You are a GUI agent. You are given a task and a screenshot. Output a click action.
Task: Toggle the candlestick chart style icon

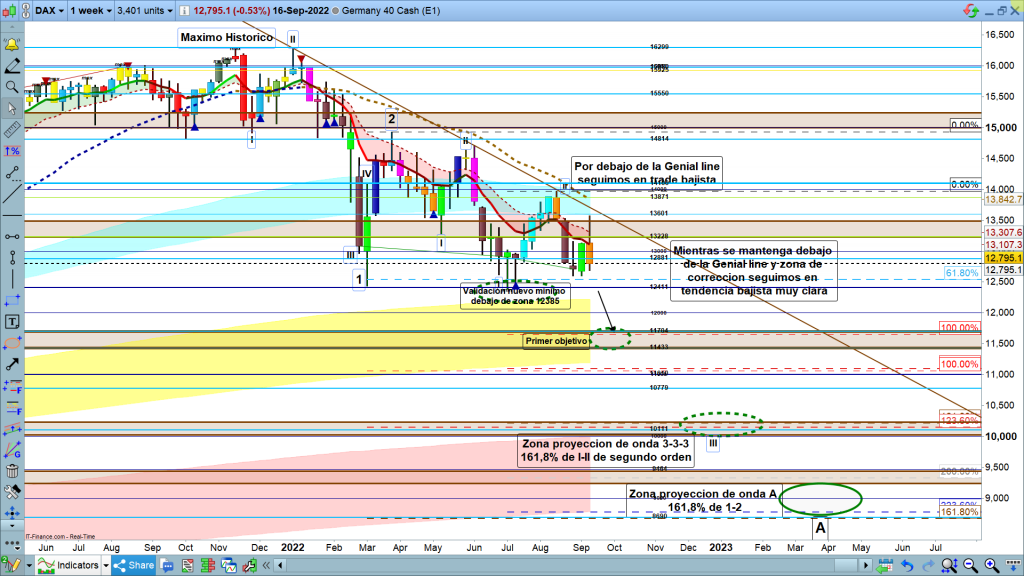point(11,10)
